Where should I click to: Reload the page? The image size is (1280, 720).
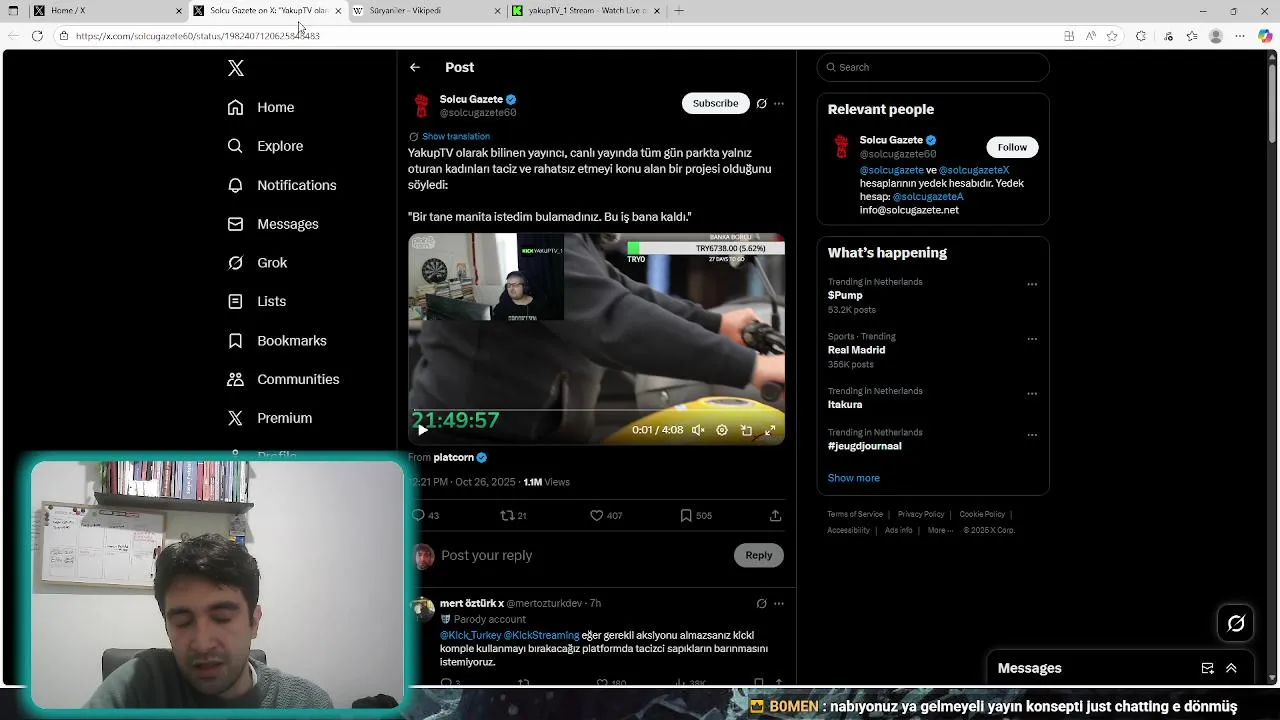click(x=37, y=36)
